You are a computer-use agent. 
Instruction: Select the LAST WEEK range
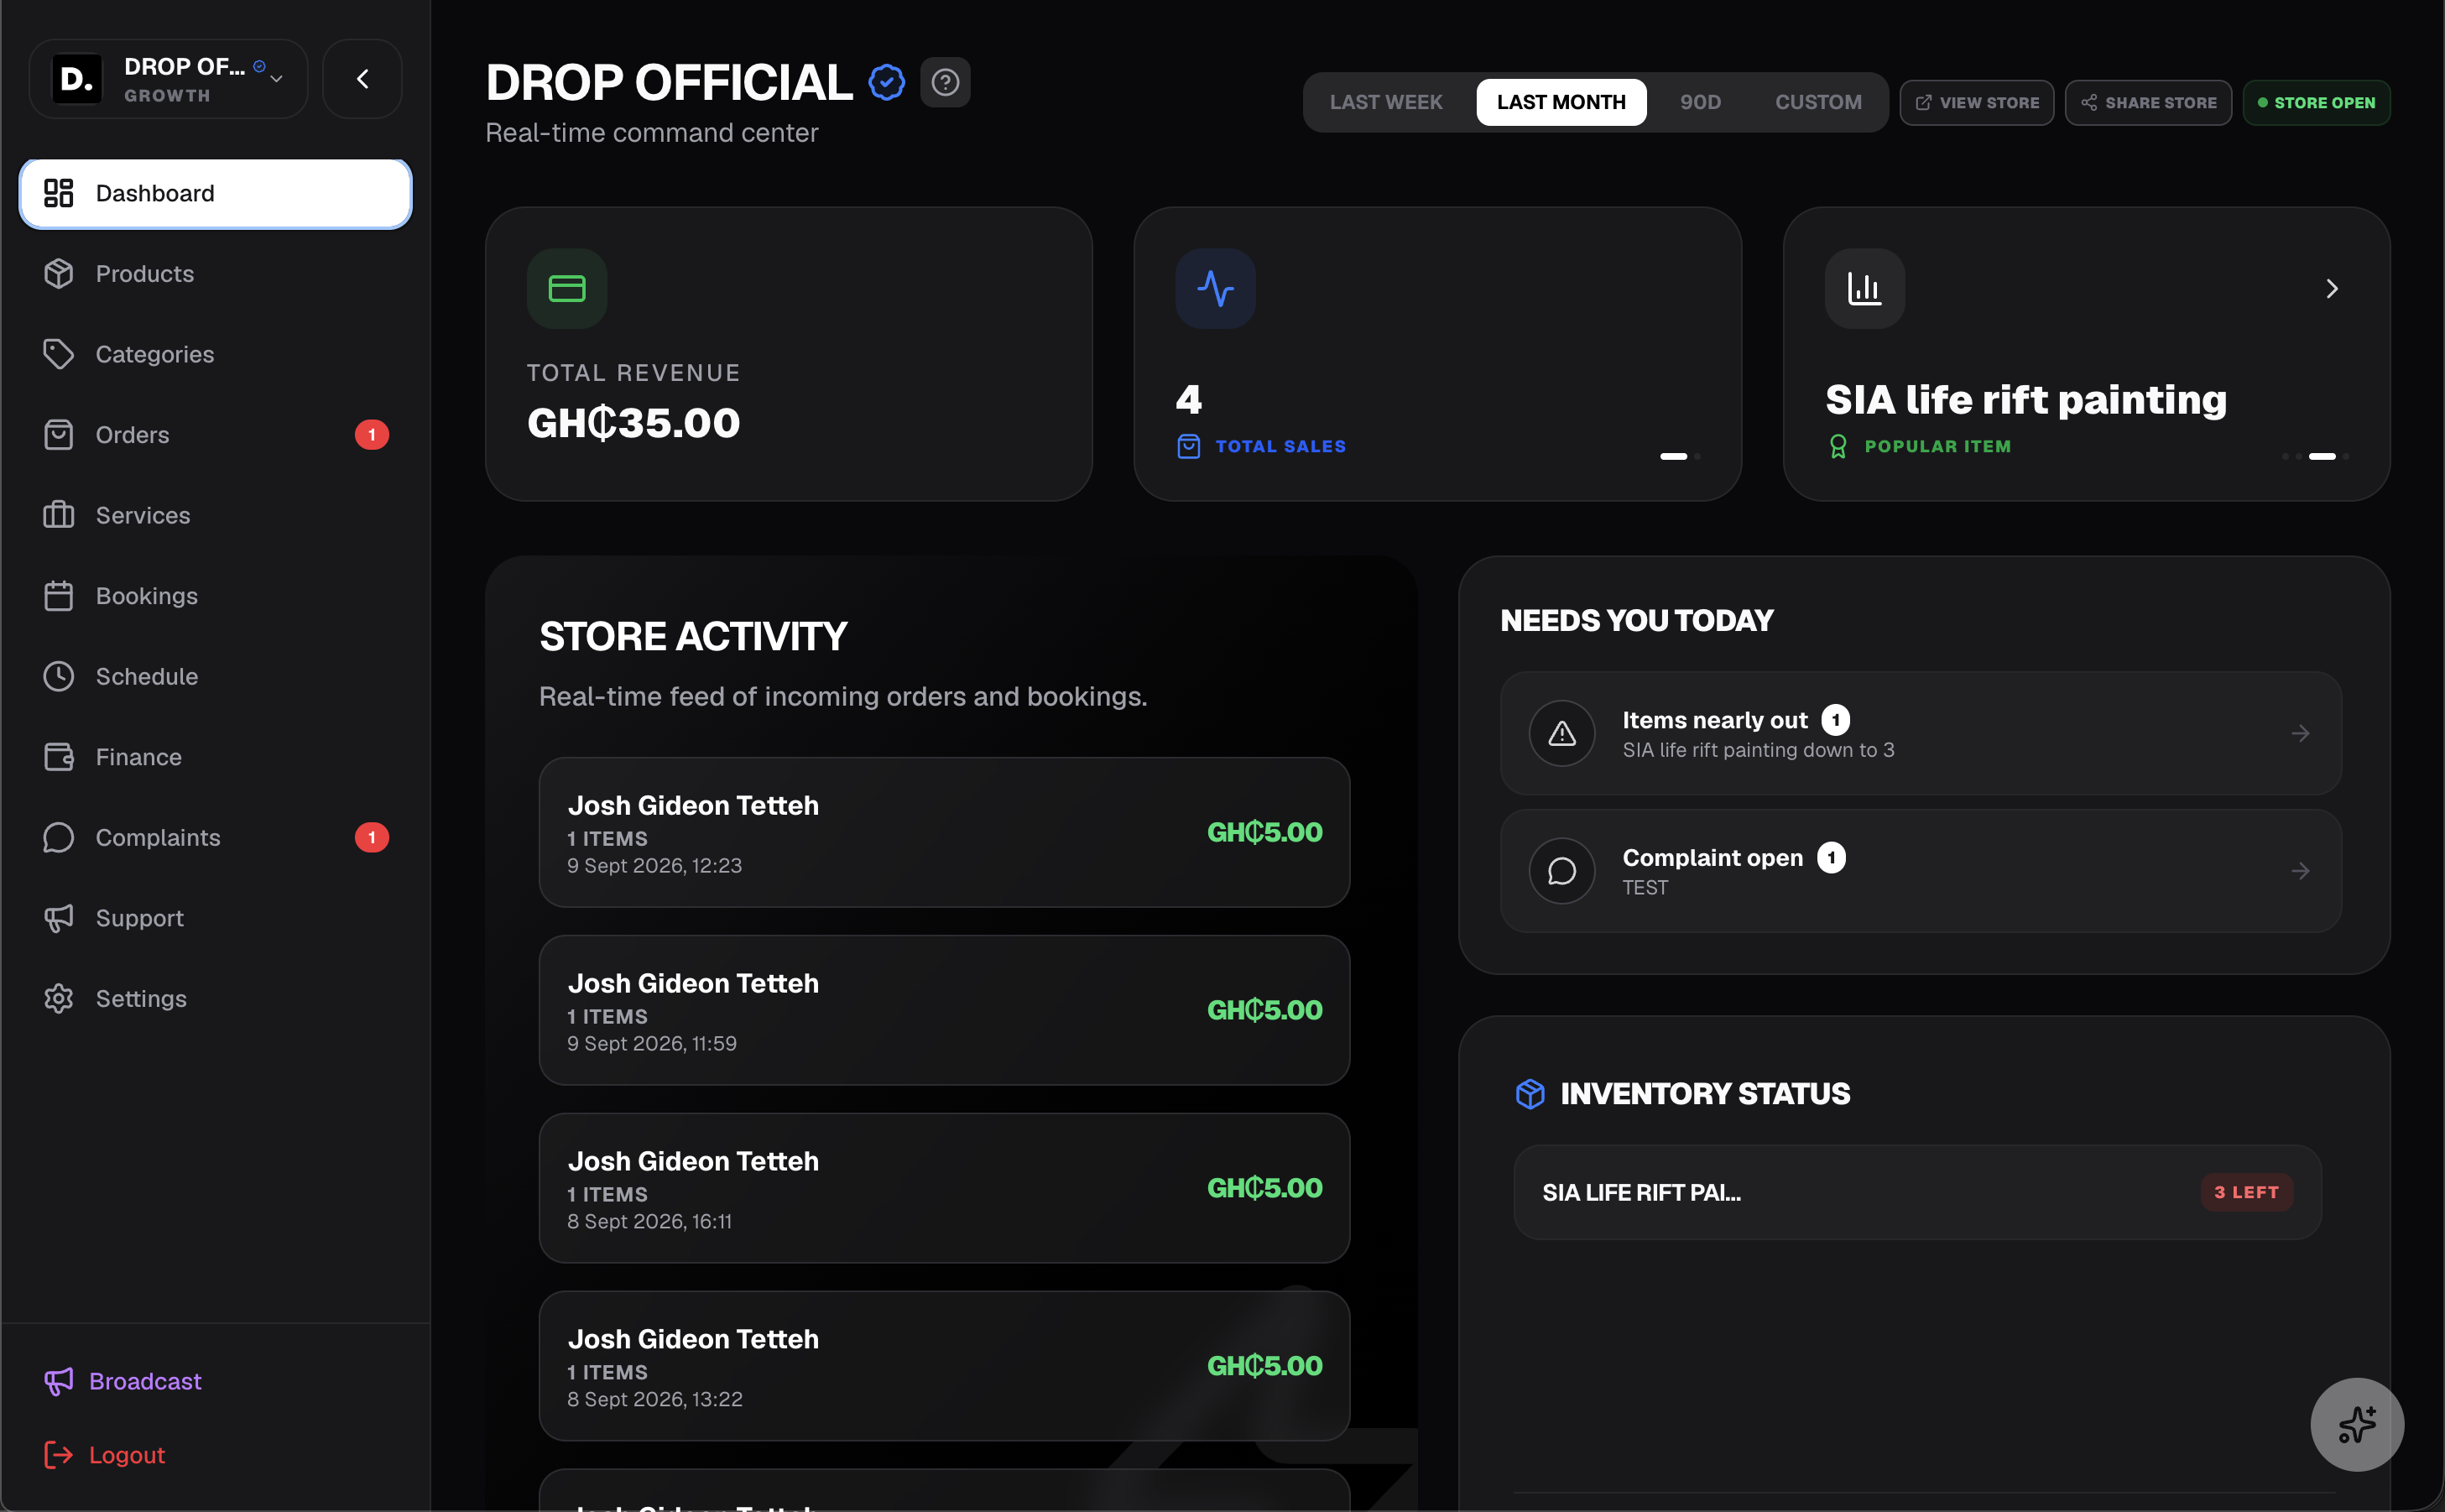(x=1386, y=102)
